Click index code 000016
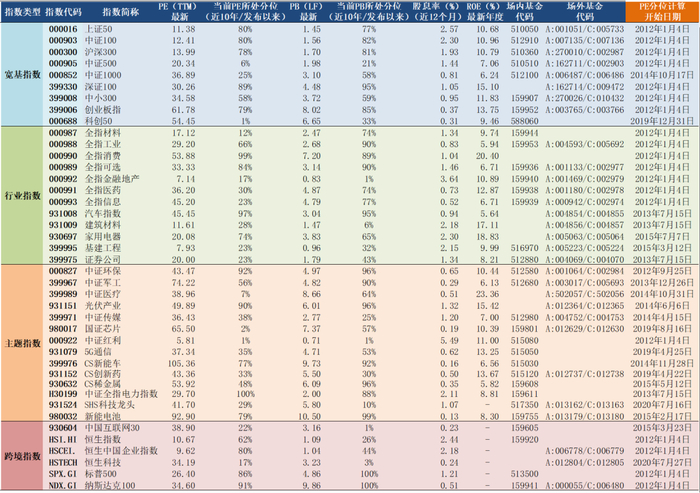 click(x=63, y=29)
